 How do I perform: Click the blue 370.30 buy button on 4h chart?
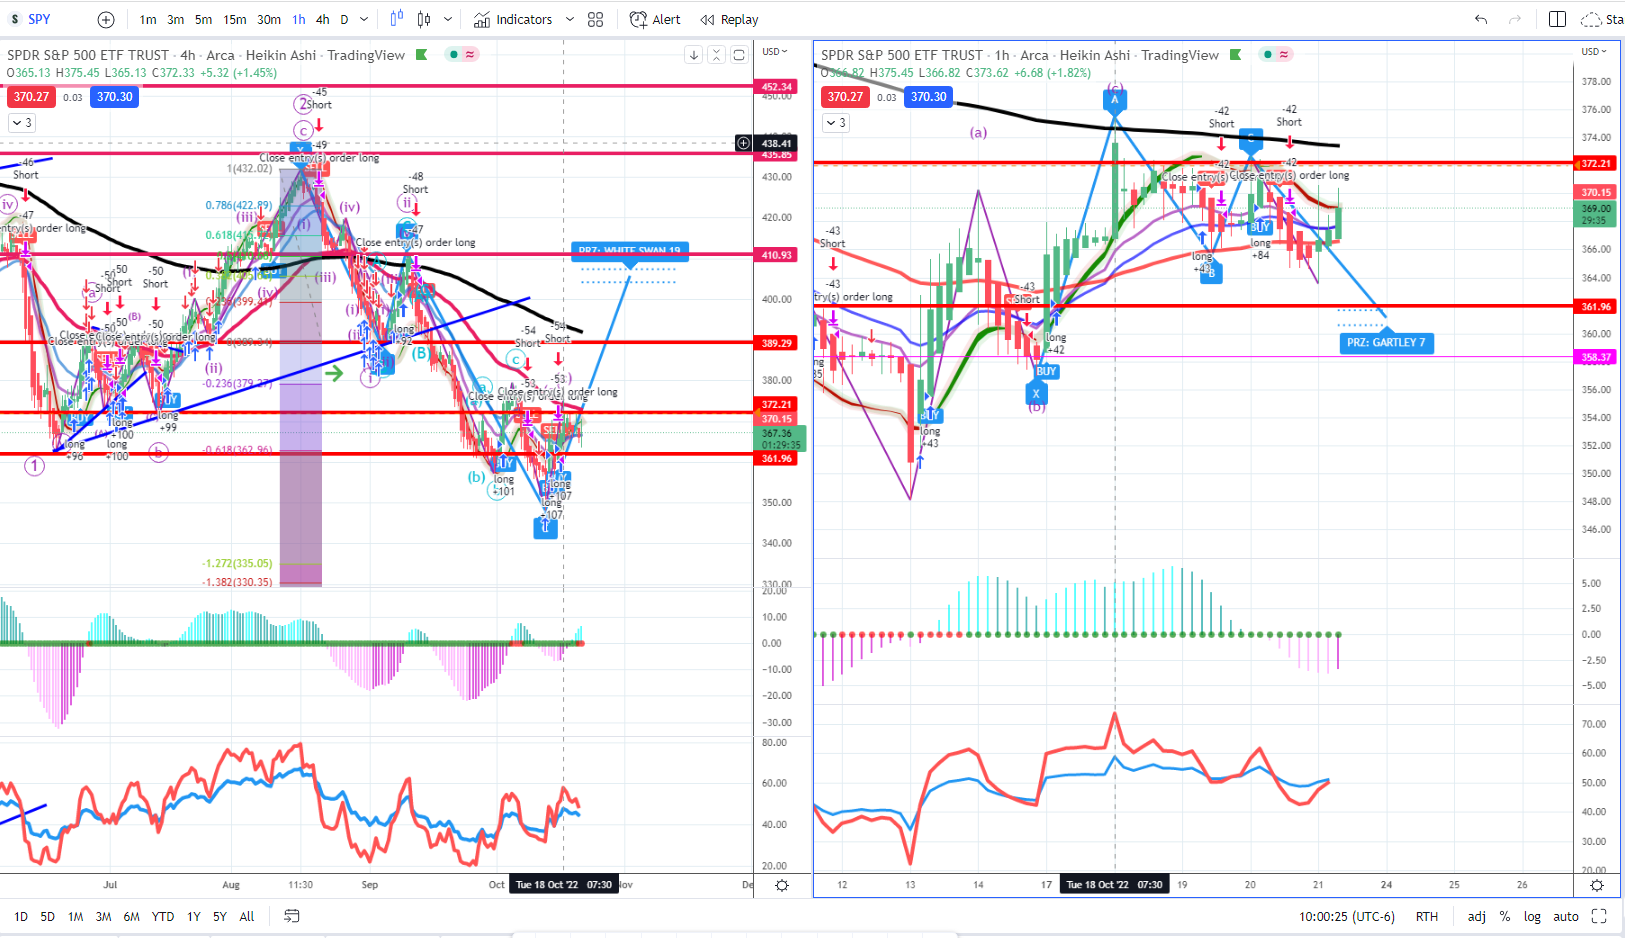point(115,97)
